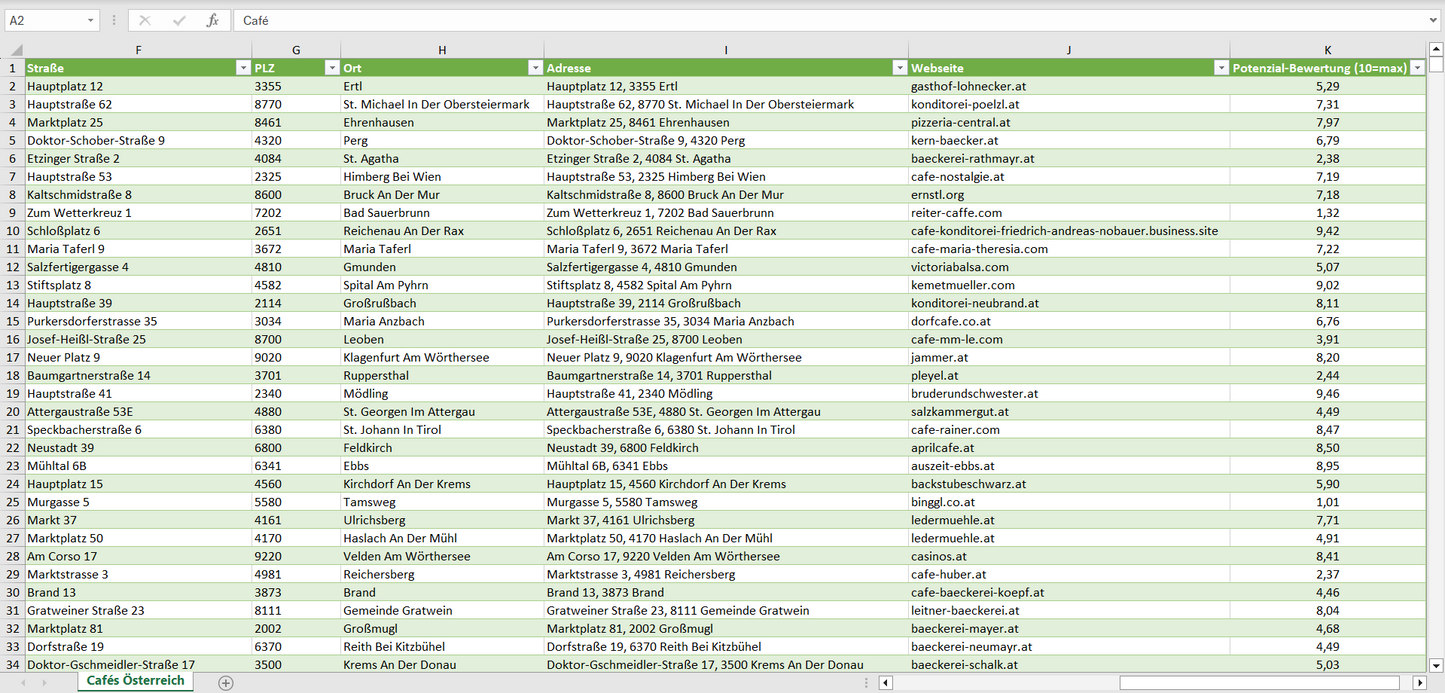Click the ellipsis next to the Name Box

(x=115, y=19)
